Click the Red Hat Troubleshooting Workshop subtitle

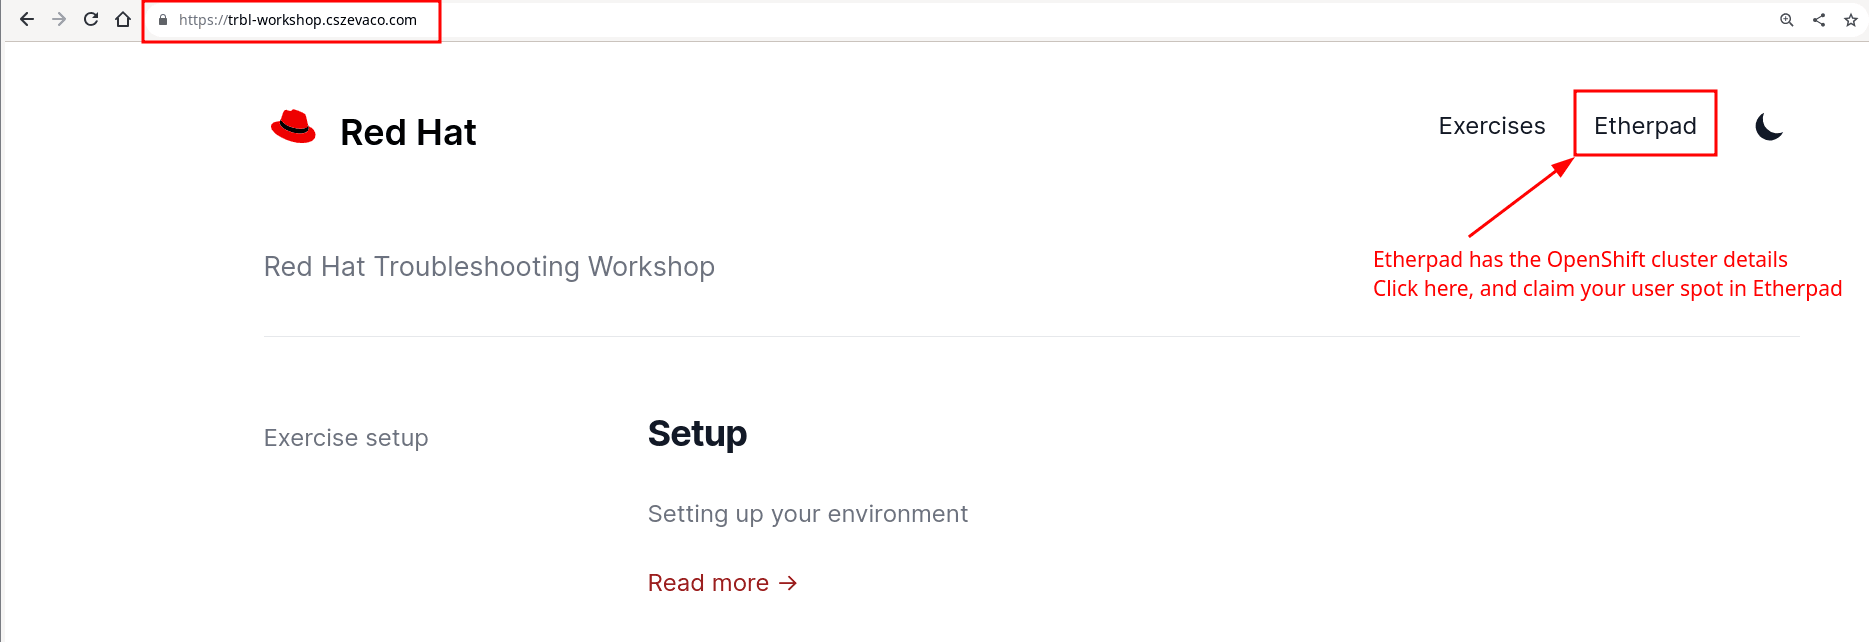coord(489,267)
